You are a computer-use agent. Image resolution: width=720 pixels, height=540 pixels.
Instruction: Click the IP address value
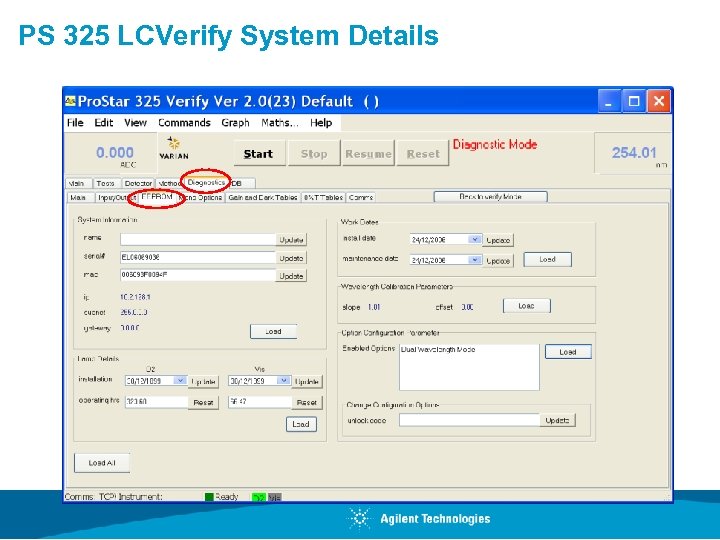(135, 297)
